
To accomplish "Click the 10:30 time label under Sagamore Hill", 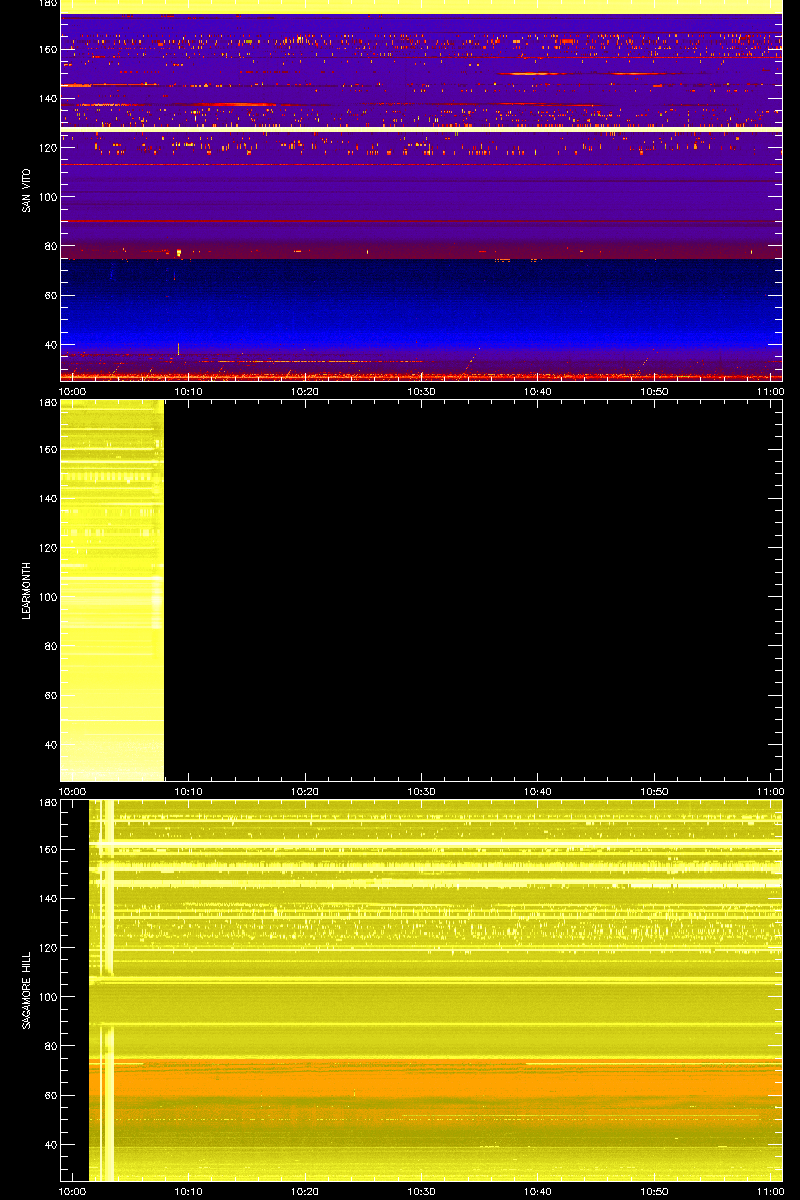I will [422, 1192].
